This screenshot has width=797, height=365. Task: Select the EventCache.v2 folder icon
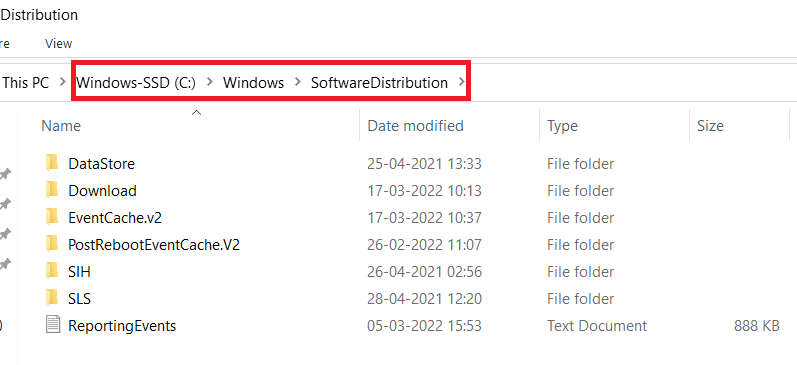tap(52, 218)
